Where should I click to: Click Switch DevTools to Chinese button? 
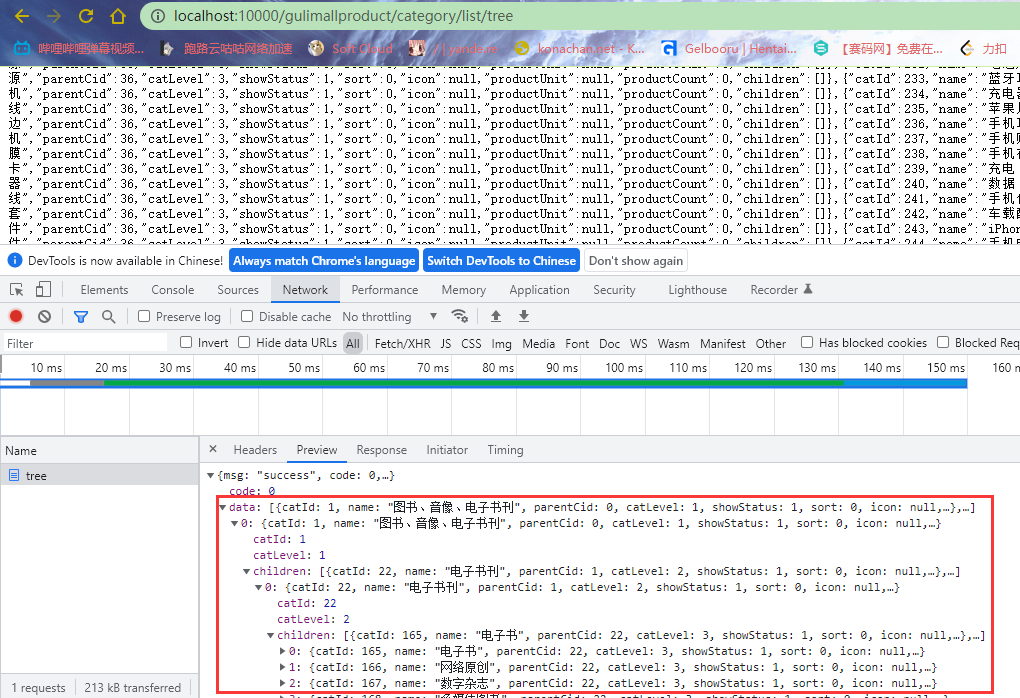point(502,261)
